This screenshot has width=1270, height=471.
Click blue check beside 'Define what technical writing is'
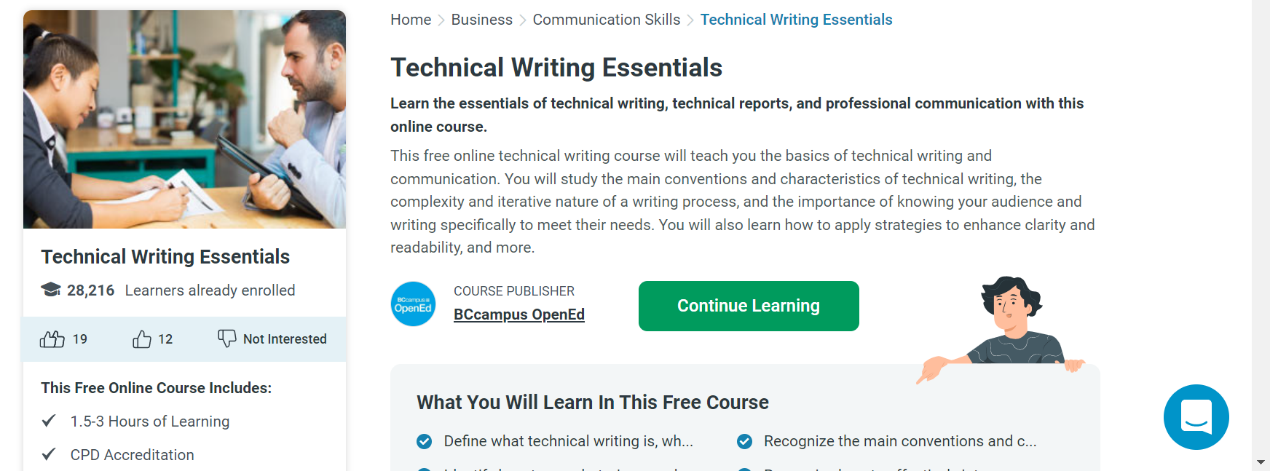click(424, 441)
